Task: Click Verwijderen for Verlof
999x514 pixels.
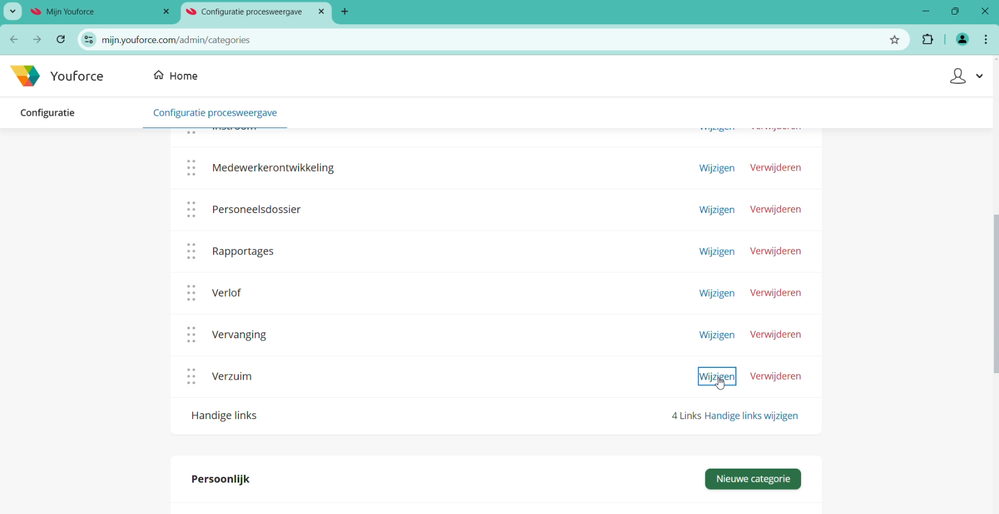Action: pyautogui.click(x=775, y=293)
